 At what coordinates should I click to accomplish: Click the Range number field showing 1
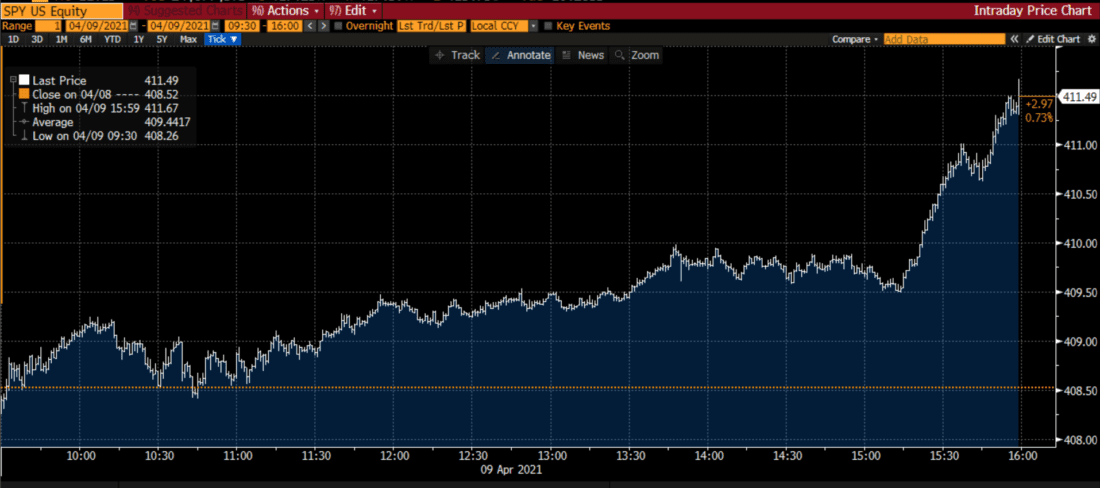pos(48,26)
